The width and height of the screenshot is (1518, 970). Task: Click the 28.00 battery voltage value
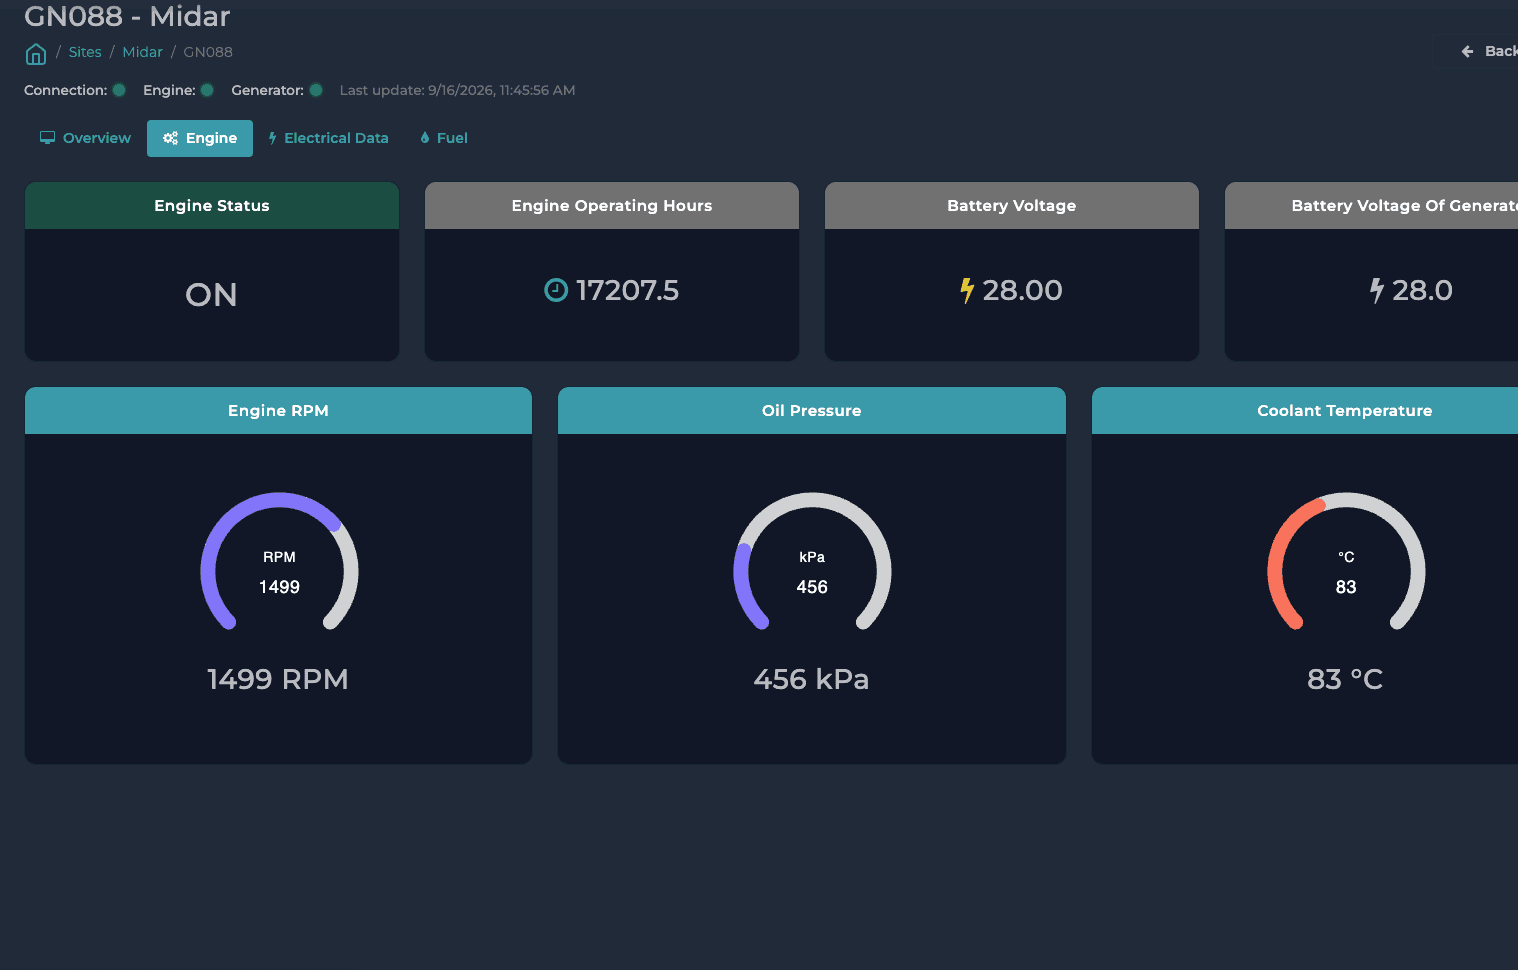click(1022, 290)
